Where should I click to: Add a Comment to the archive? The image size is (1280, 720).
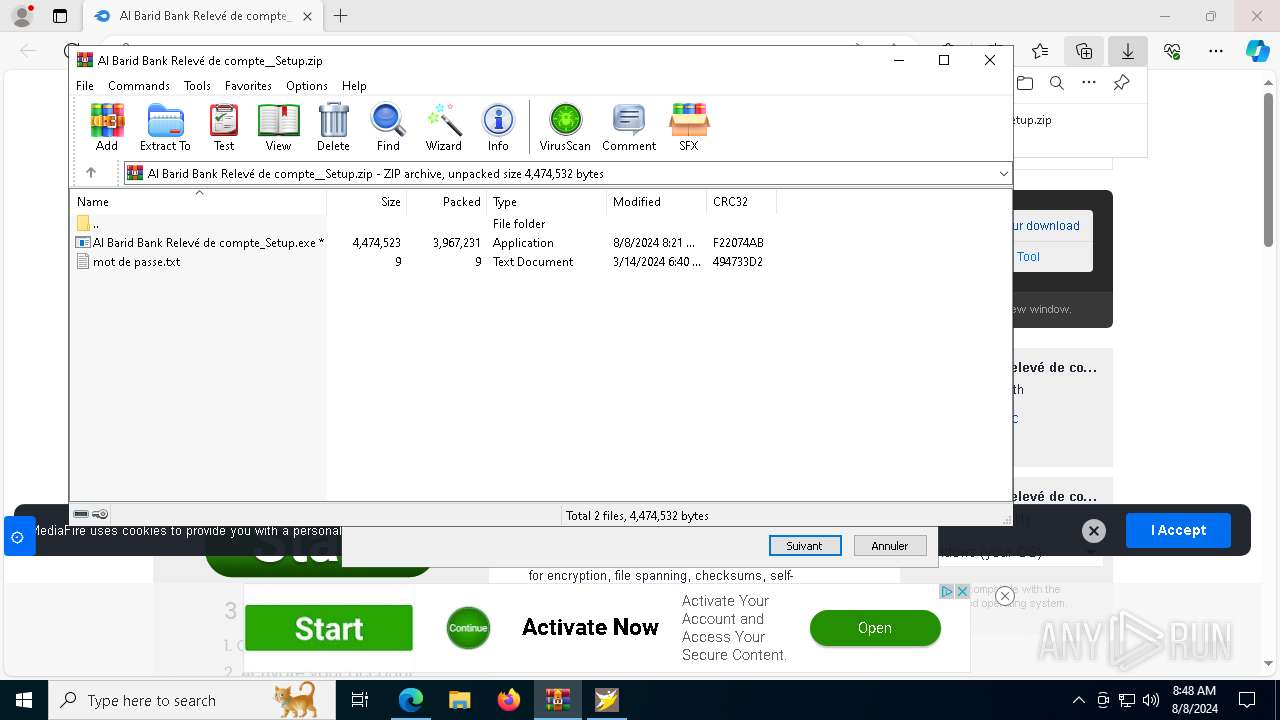(x=629, y=127)
